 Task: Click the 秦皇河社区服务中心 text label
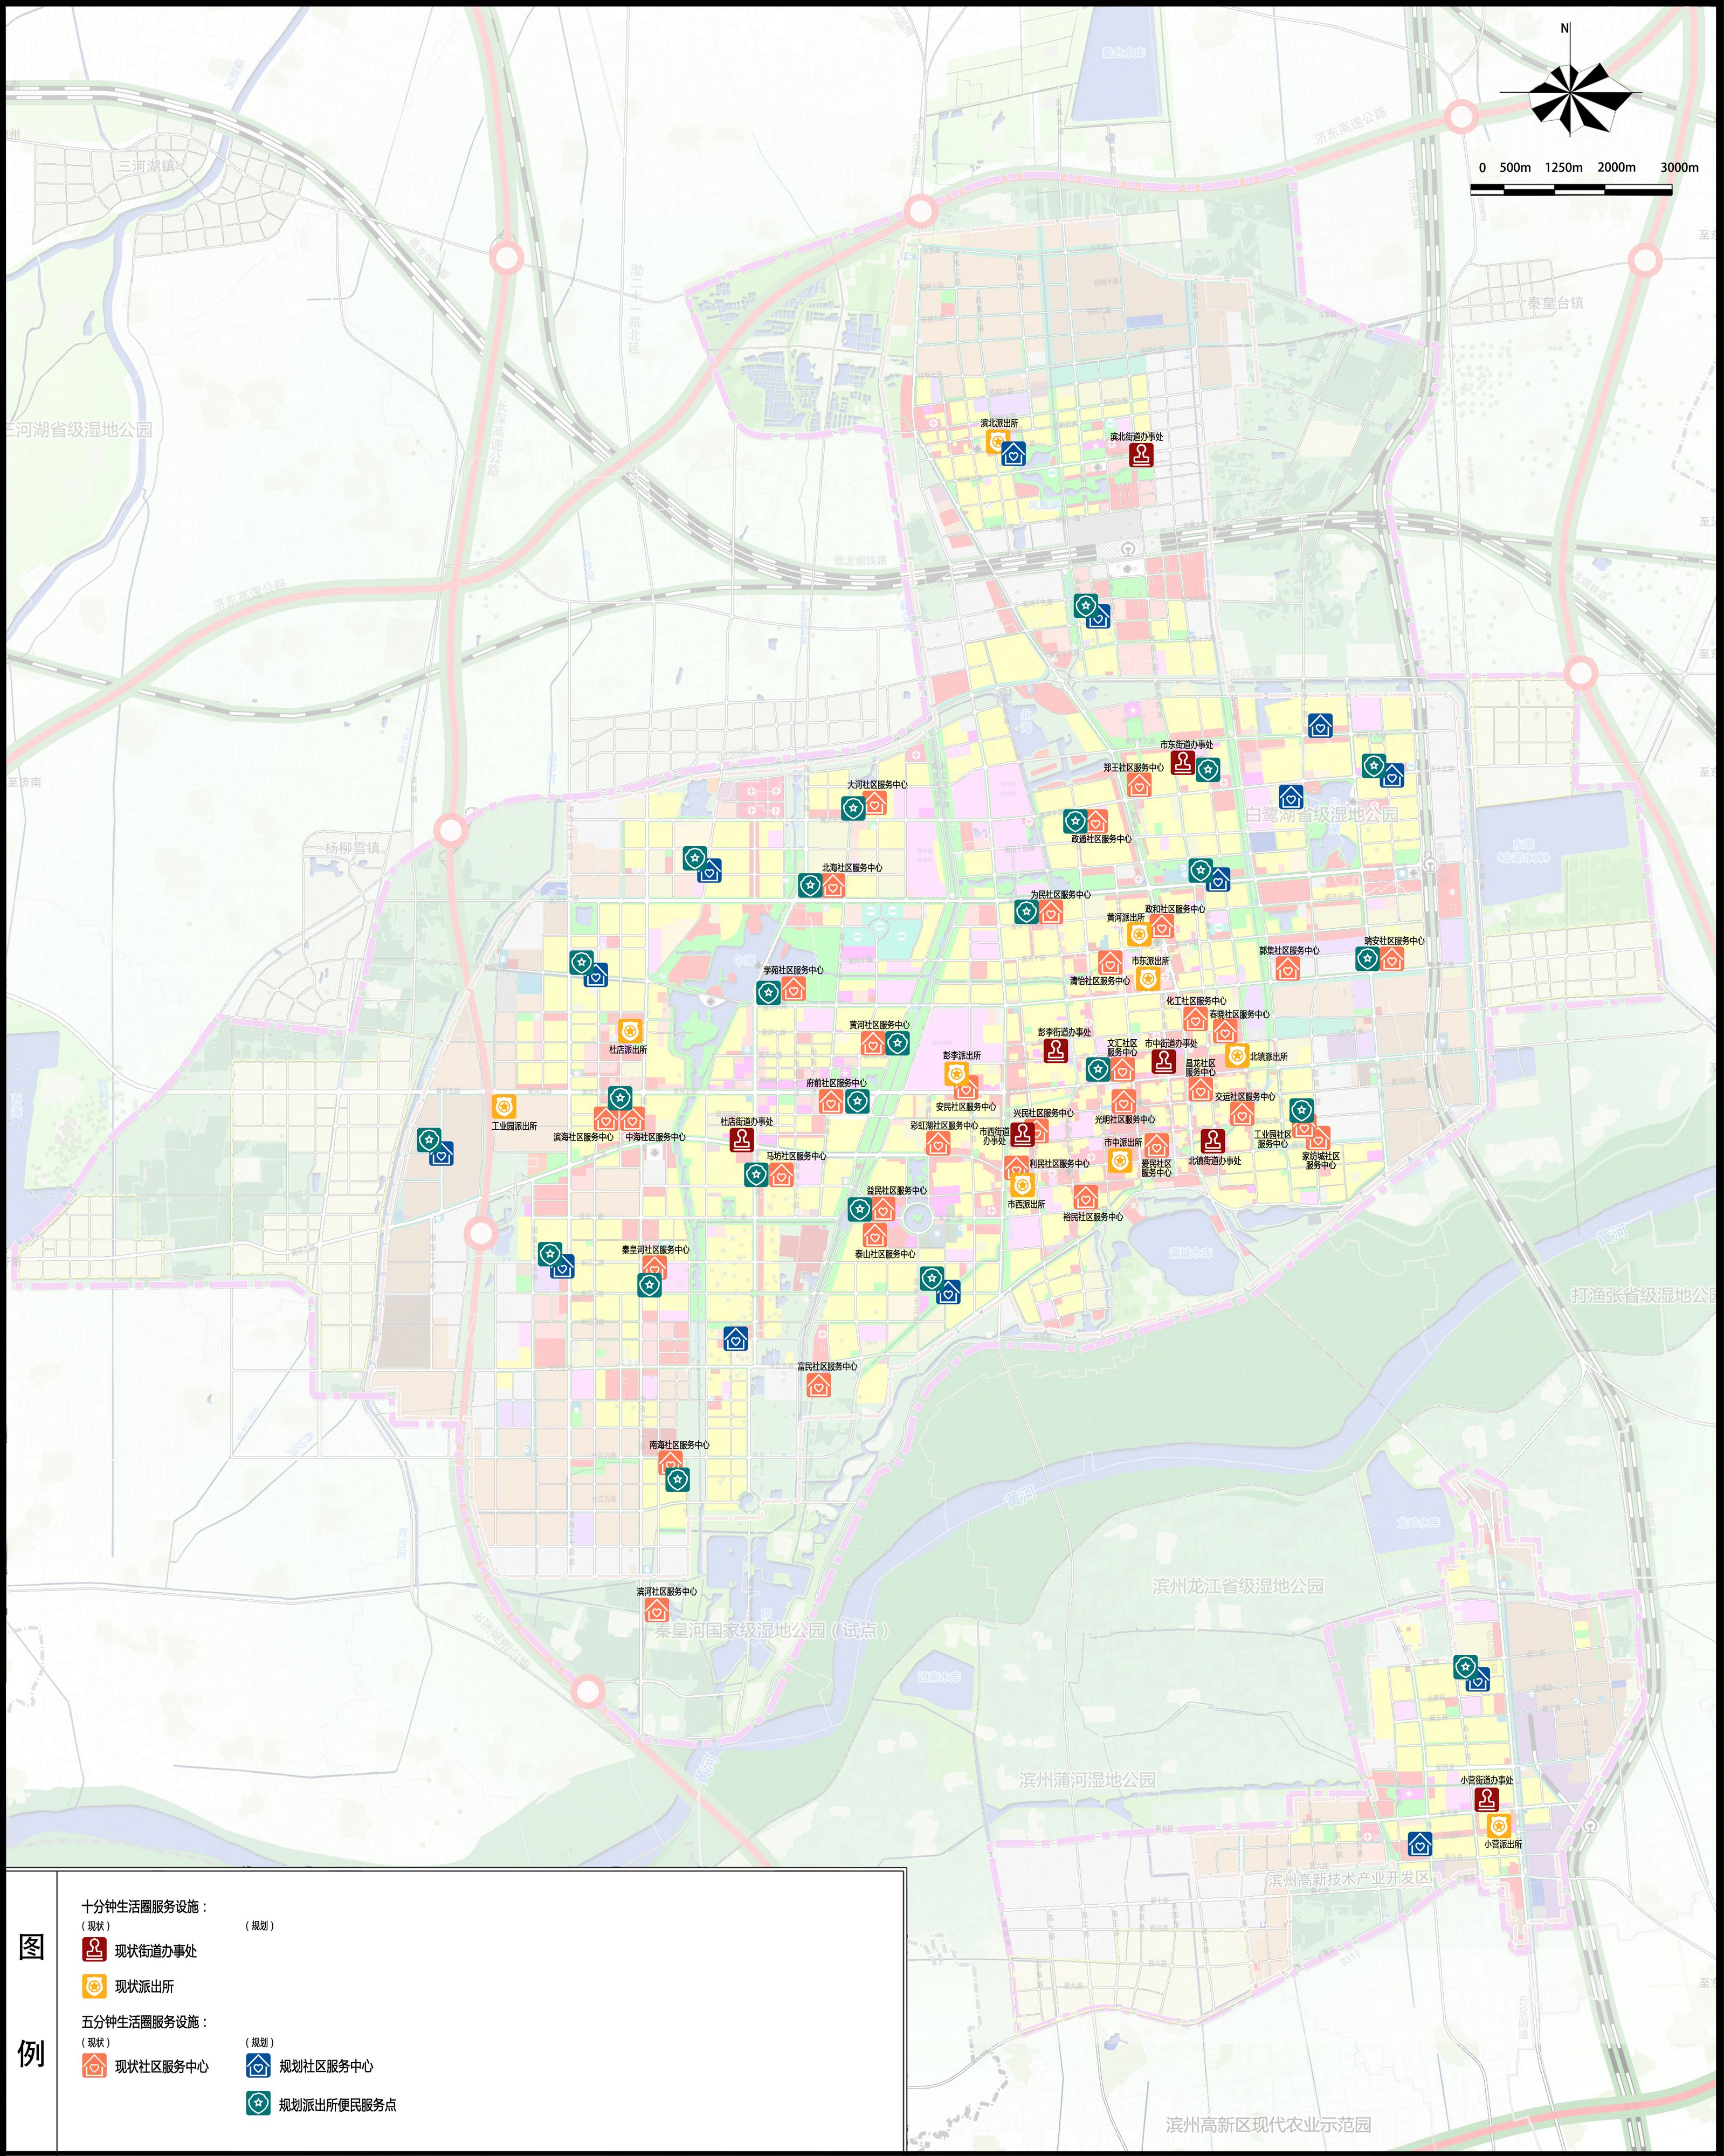(655, 1249)
